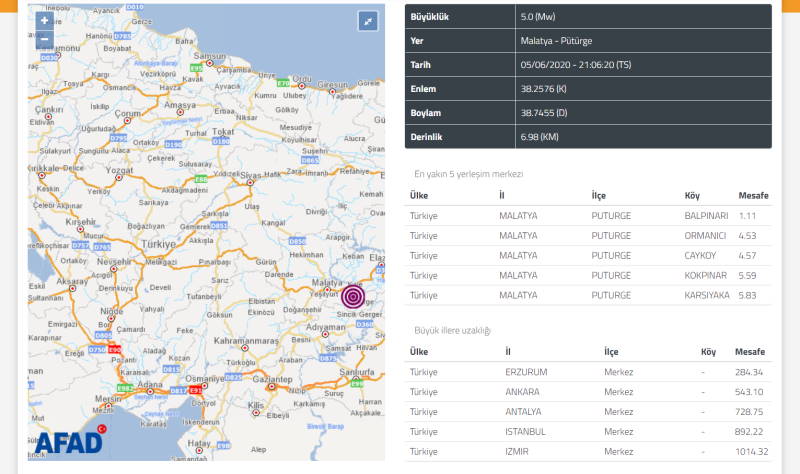Viewport: 800px width, 474px height.
Task: Select the Yer value Malatya - Pütürge
Action: [x=556, y=41]
